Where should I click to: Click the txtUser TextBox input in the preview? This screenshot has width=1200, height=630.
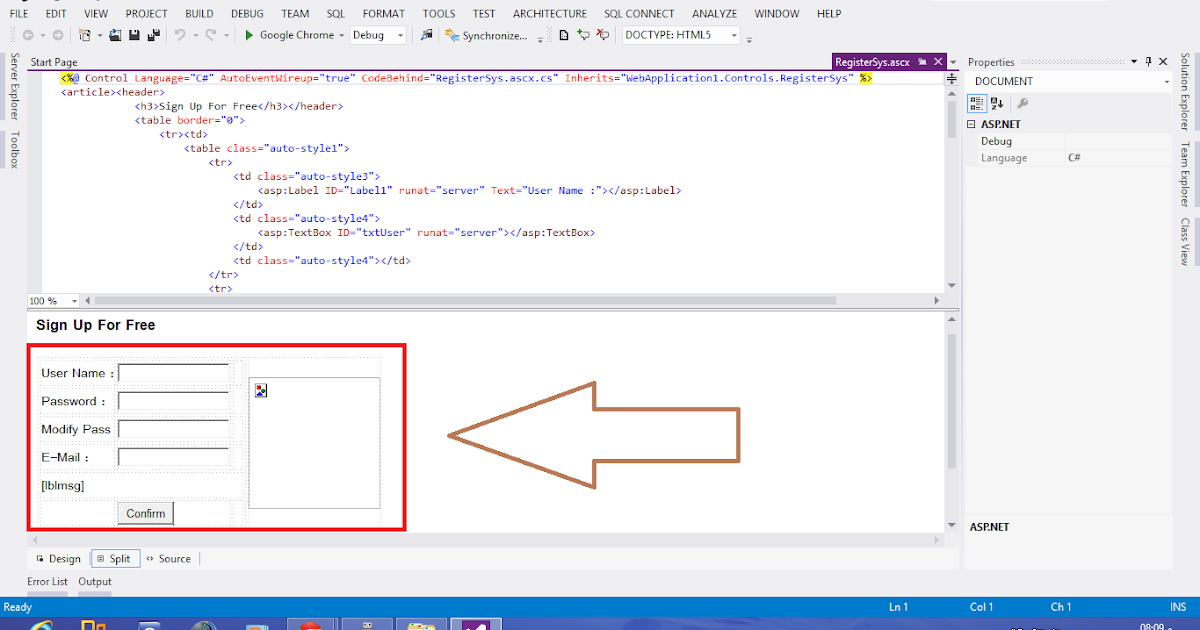click(x=172, y=372)
